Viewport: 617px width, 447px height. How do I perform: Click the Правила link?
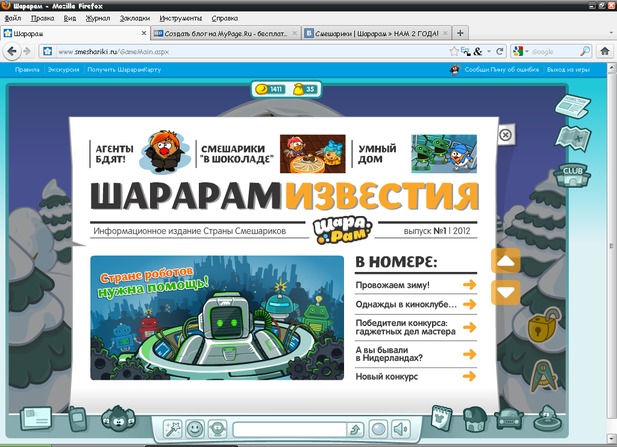click(27, 70)
